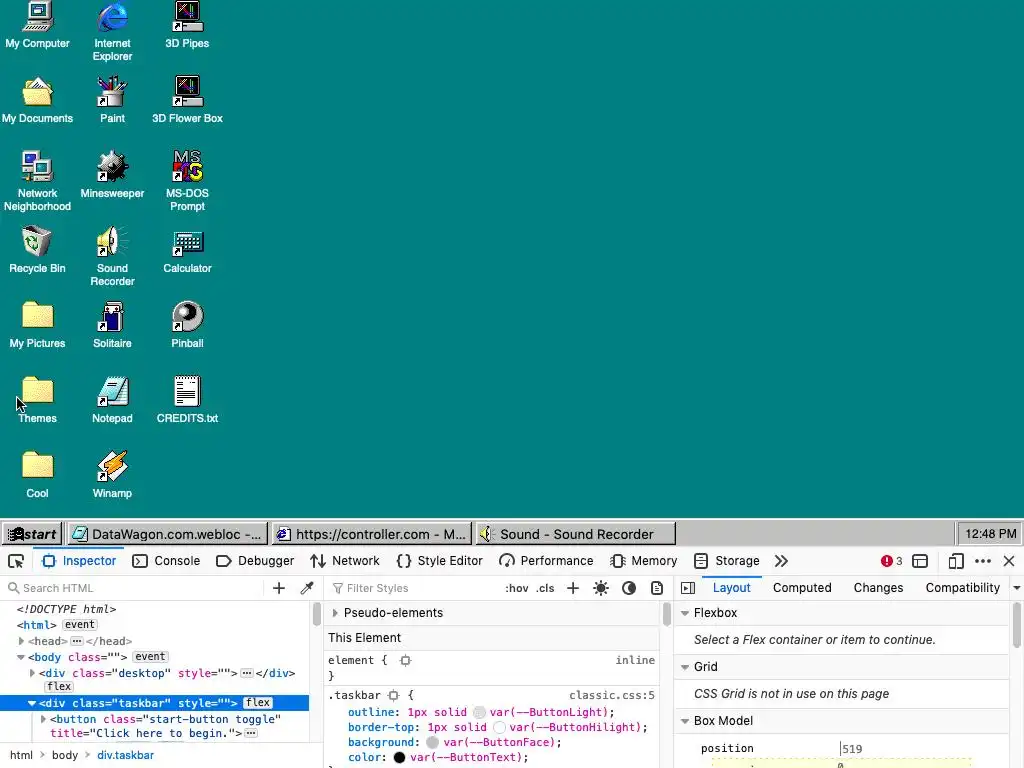Switch to DataWagon.com.webloc taskbar window
The height and width of the screenshot is (768, 1024).
coord(167,534)
